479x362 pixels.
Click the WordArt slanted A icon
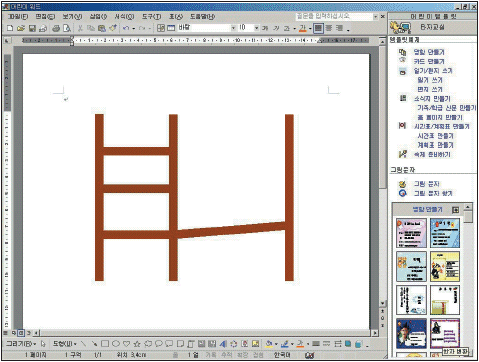pyautogui.click(x=223, y=343)
